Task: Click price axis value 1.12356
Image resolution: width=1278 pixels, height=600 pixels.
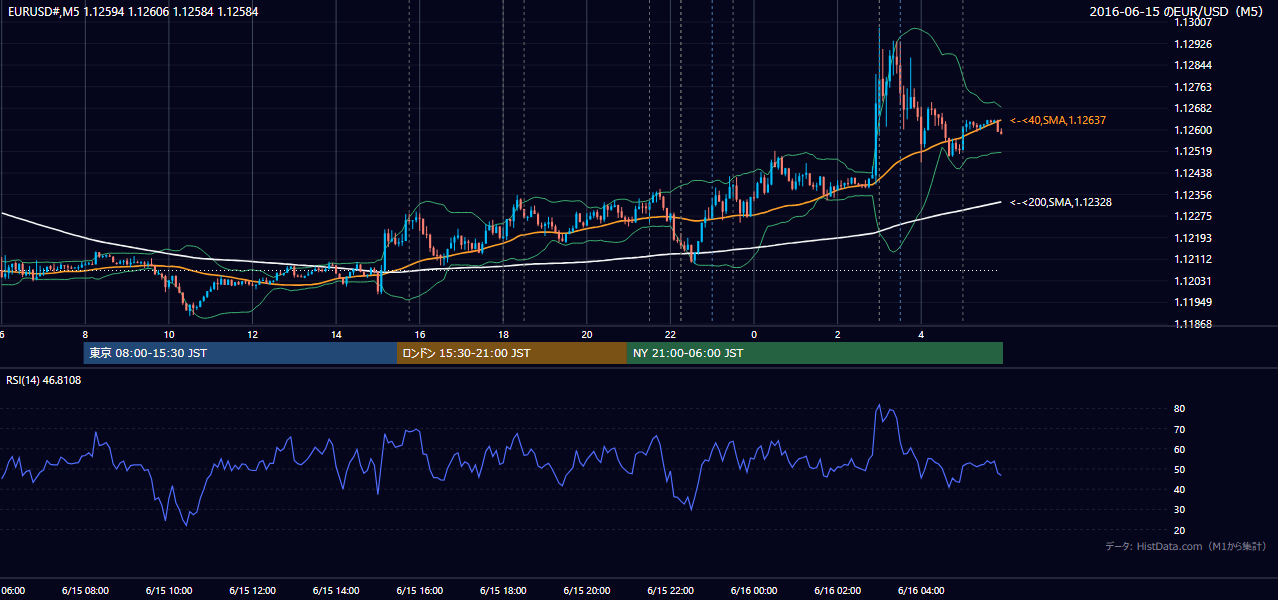Action: 1192,195
